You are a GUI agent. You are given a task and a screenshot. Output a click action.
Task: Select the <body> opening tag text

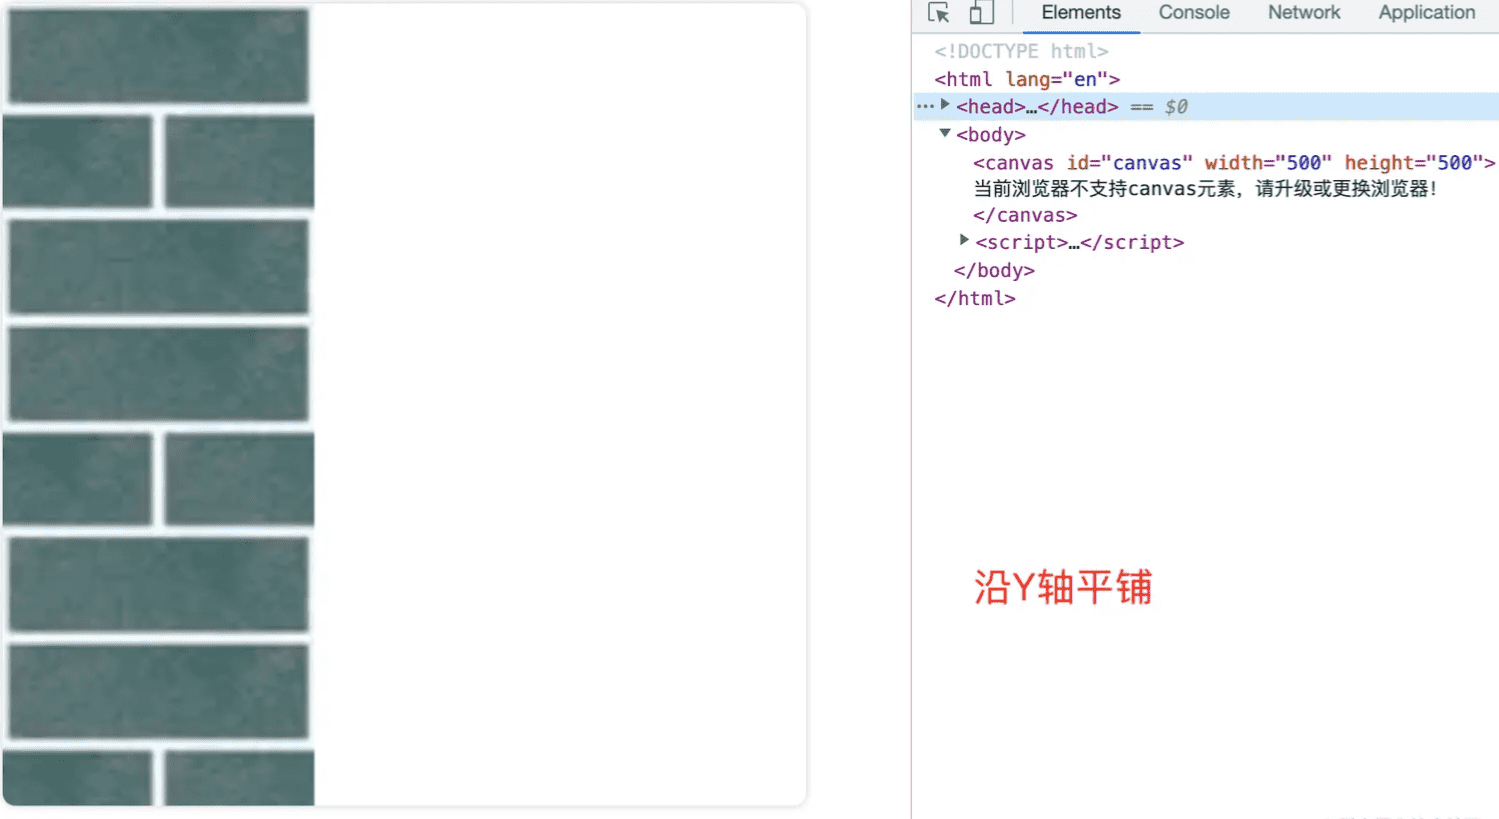(990, 135)
